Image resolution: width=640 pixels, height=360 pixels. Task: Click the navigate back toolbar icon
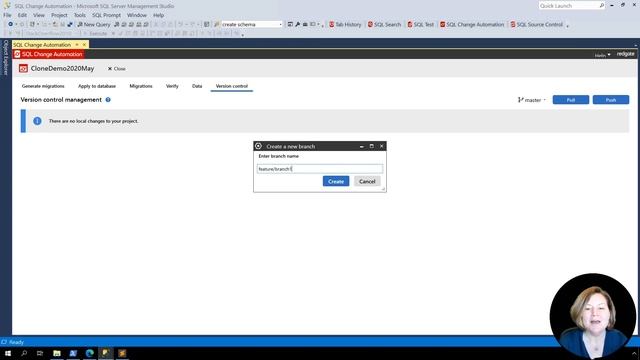pyautogui.click(x=10, y=24)
